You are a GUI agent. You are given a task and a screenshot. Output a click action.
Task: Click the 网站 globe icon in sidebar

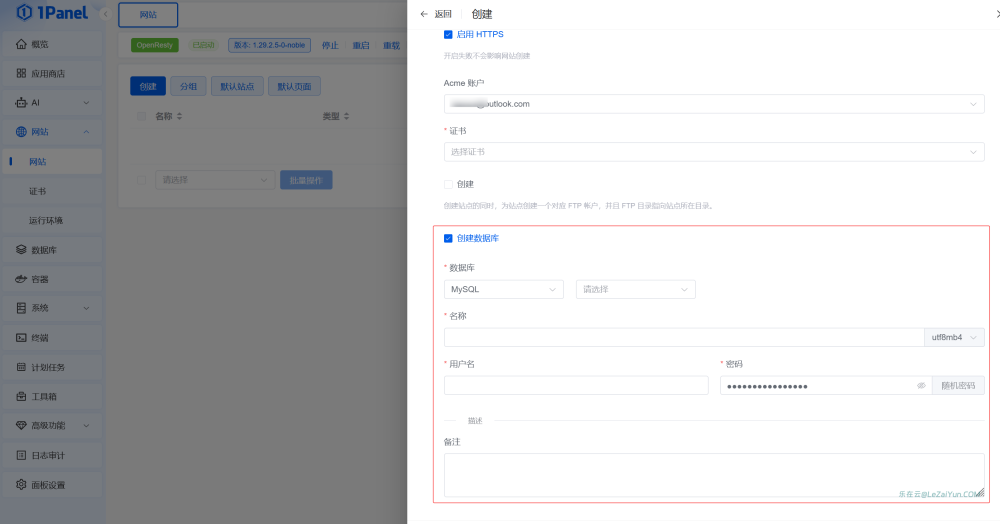click(21, 132)
